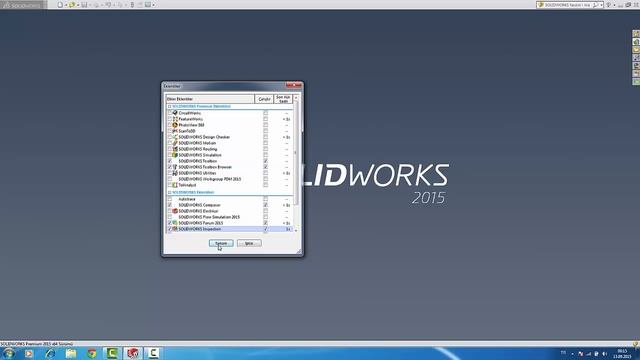Select the SOLIDWORKS Inspection row
Viewport: 640px width, 360px height.
pos(229,229)
